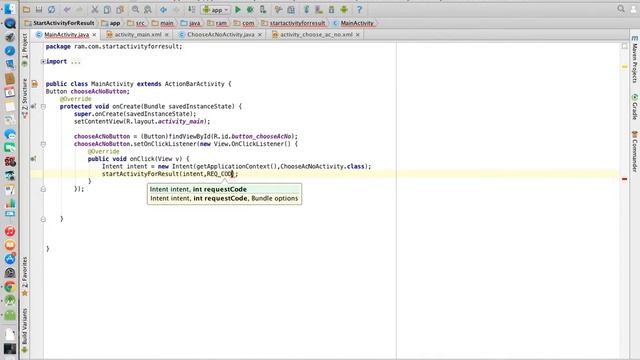Click the Help question mark icon

(x=359, y=9)
